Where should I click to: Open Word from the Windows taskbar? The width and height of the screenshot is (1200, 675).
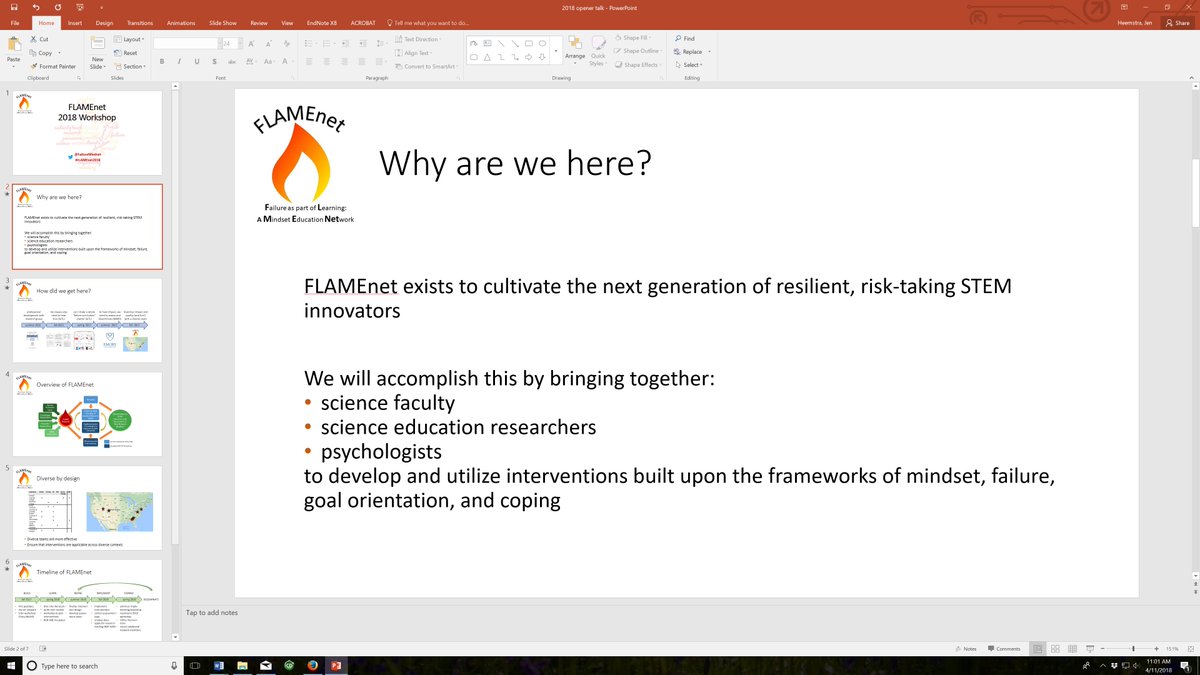(220, 665)
